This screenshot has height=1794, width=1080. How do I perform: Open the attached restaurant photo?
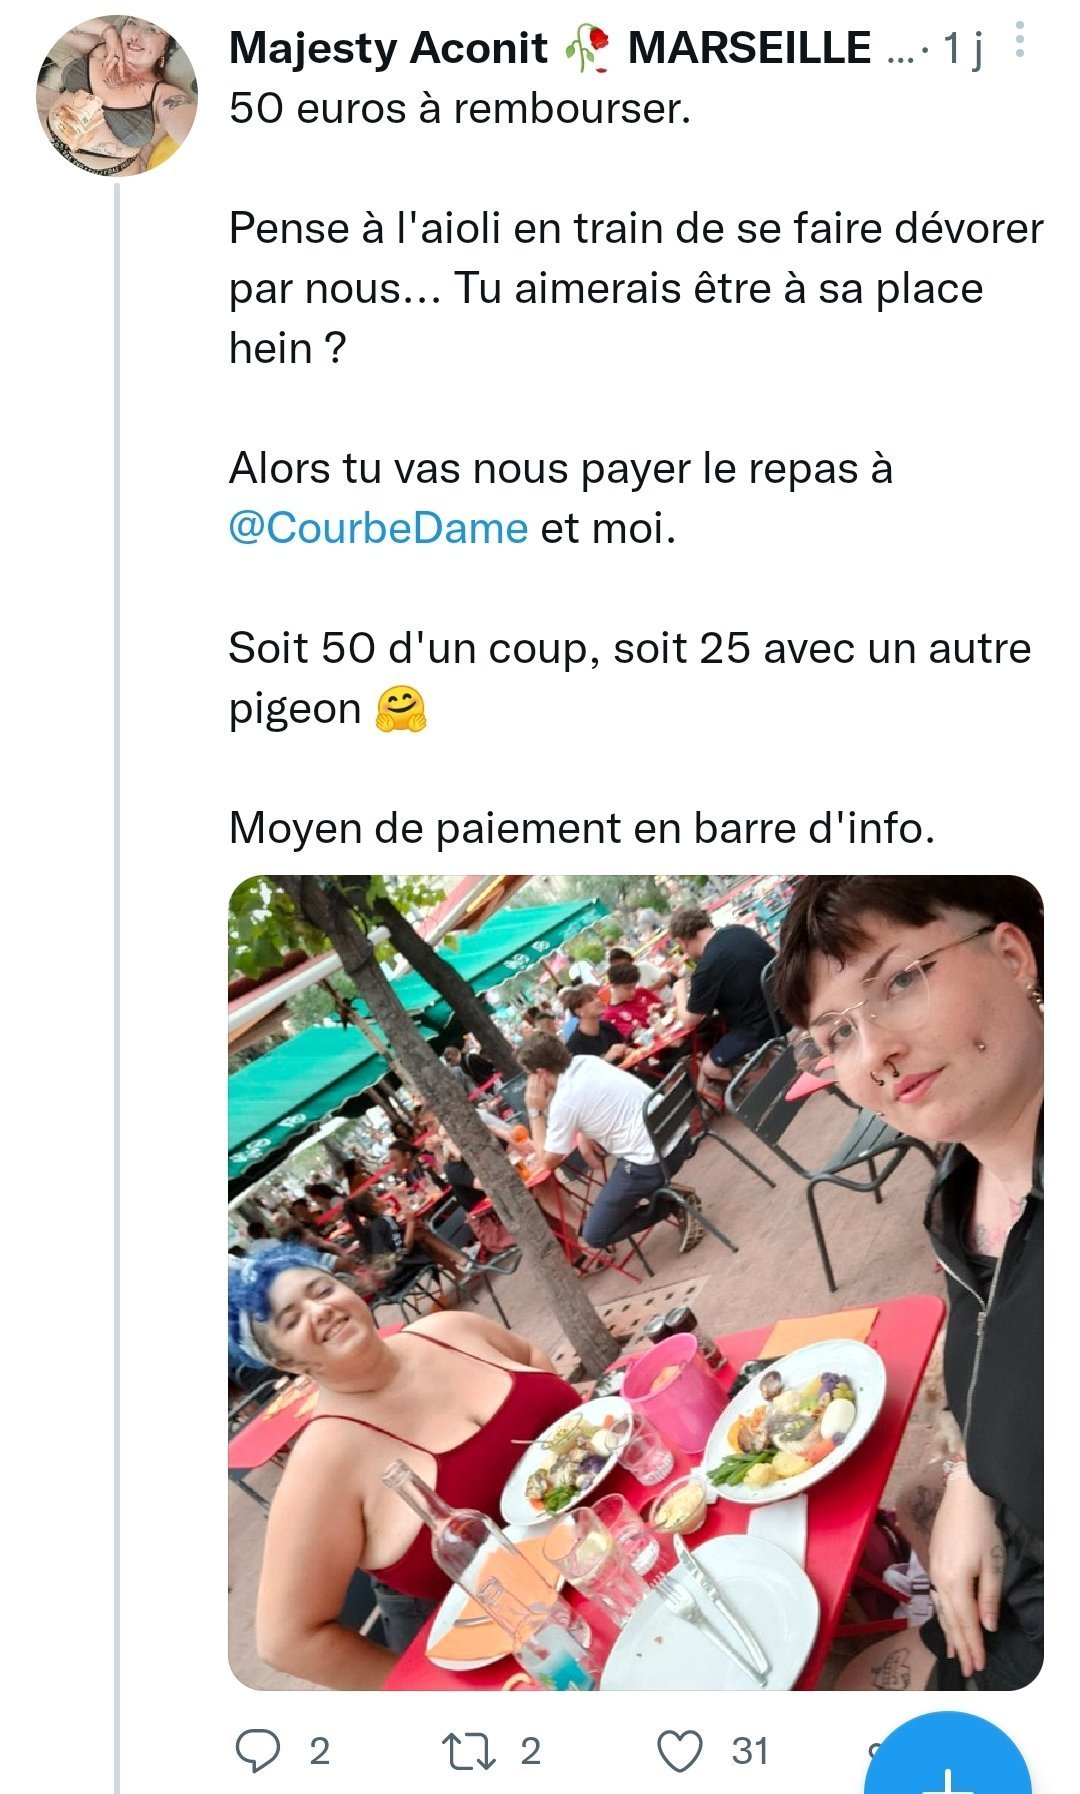coord(636,1283)
